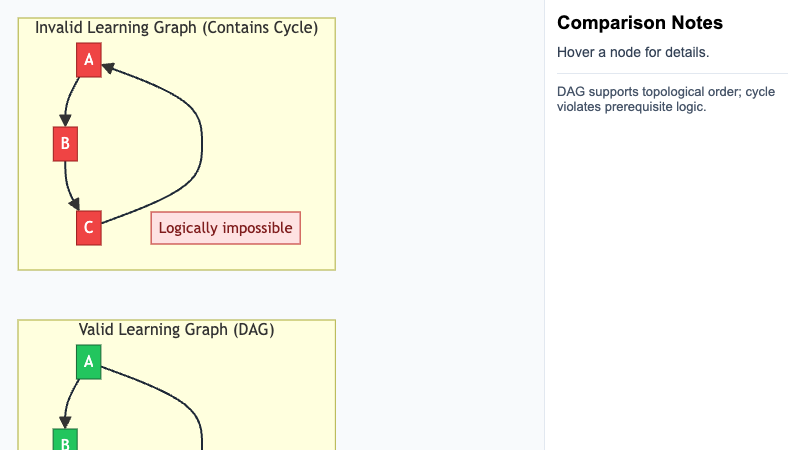Click the 'Valid Learning Graph (DAG)' title

coord(177,330)
